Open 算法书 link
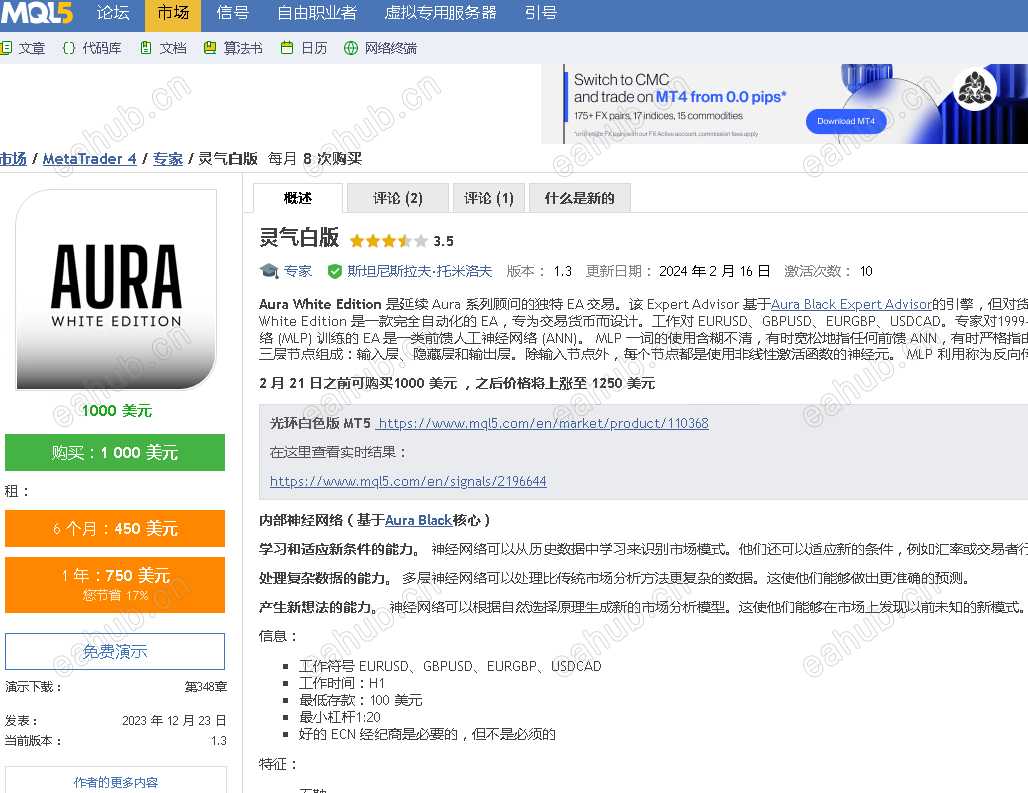This screenshot has width=1028, height=793. [x=243, y=48]
